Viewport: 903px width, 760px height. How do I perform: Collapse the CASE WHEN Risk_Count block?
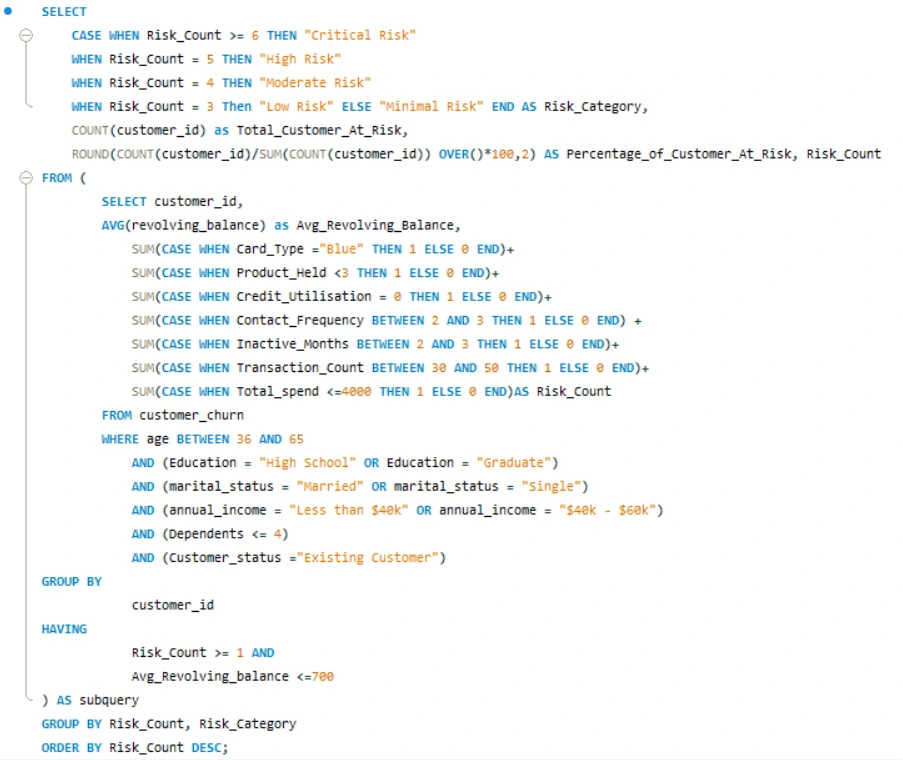click(x=26, y=35)
